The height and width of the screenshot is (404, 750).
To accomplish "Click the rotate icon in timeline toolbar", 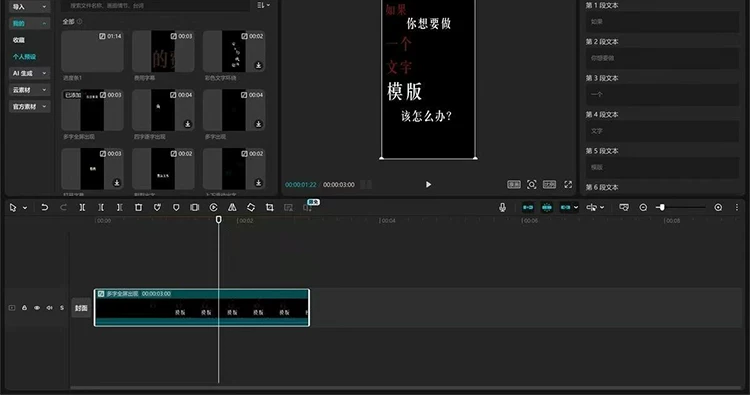I will coord(251,207).
